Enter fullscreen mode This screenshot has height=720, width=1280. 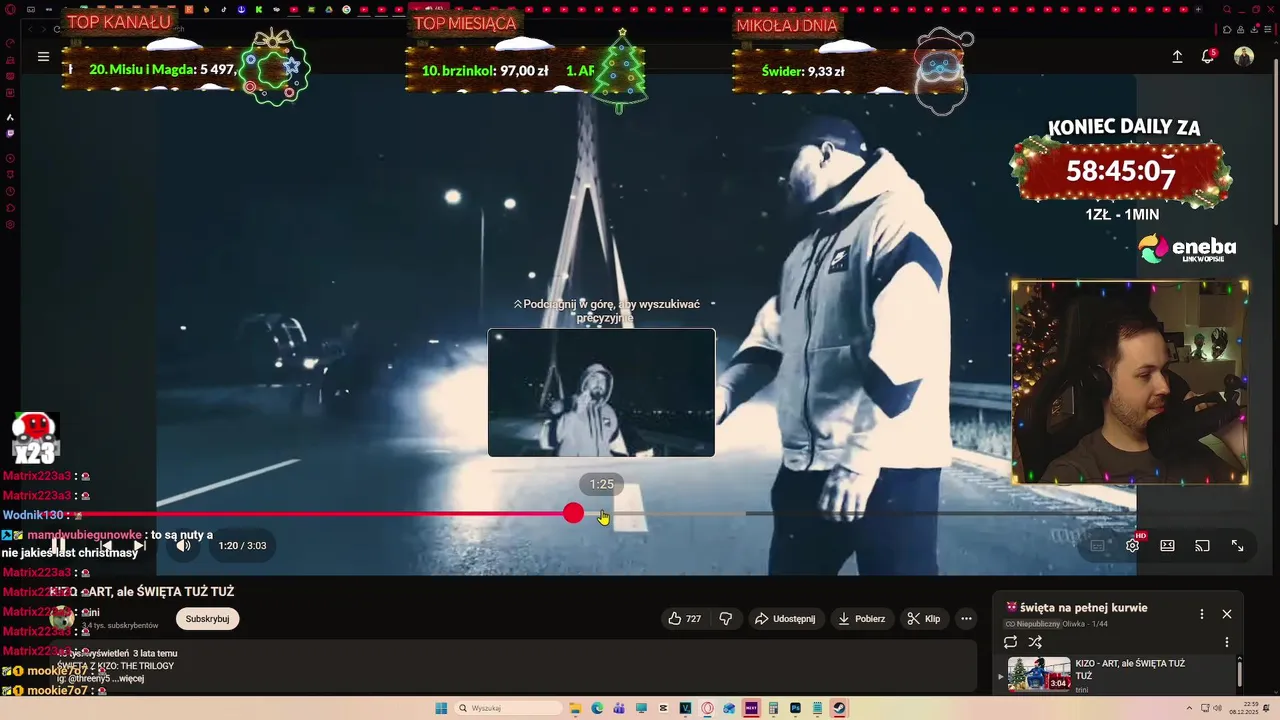(x=1237, y=545)
